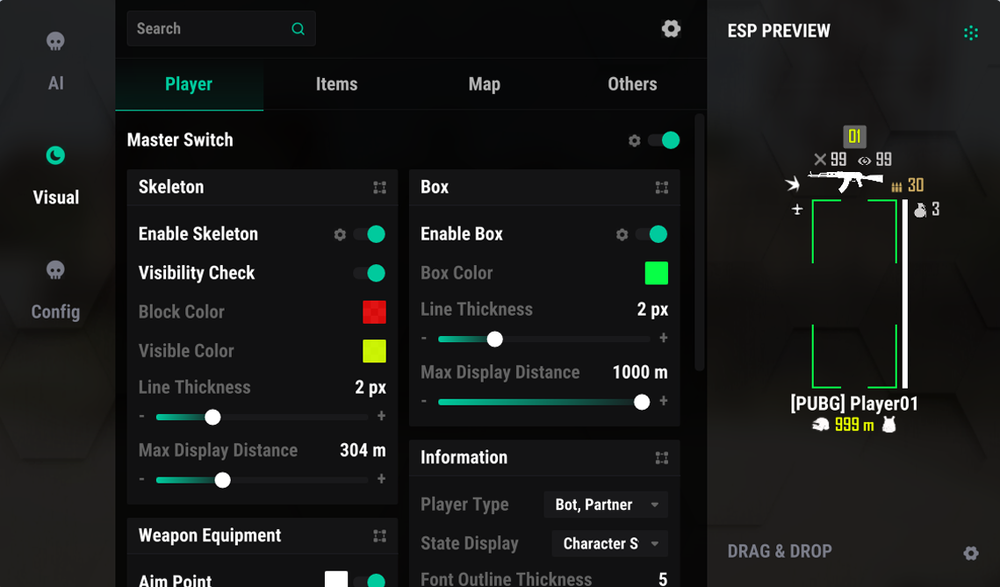1000x587 pixels.
Task: Click the ESP Preview dots icon
Action: coord(970,33)
